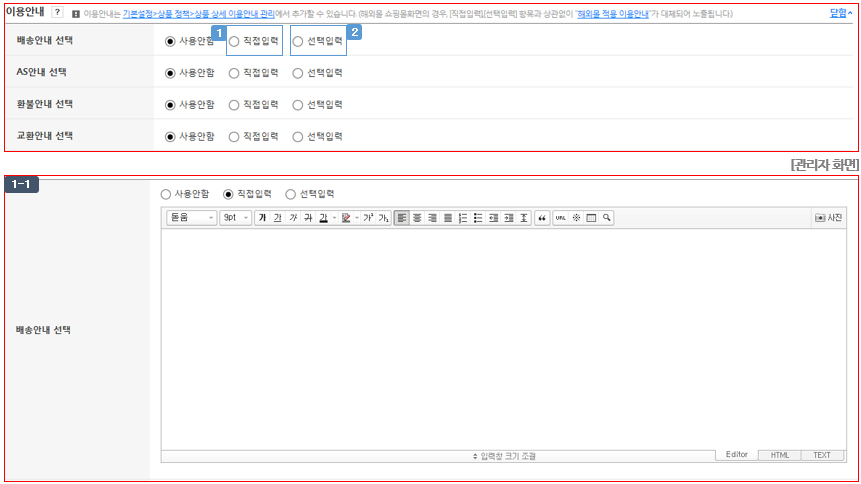The height and width of the screenshot is (484, 861).
Task: Open the 사진 photo upload button
Action: 829,218
